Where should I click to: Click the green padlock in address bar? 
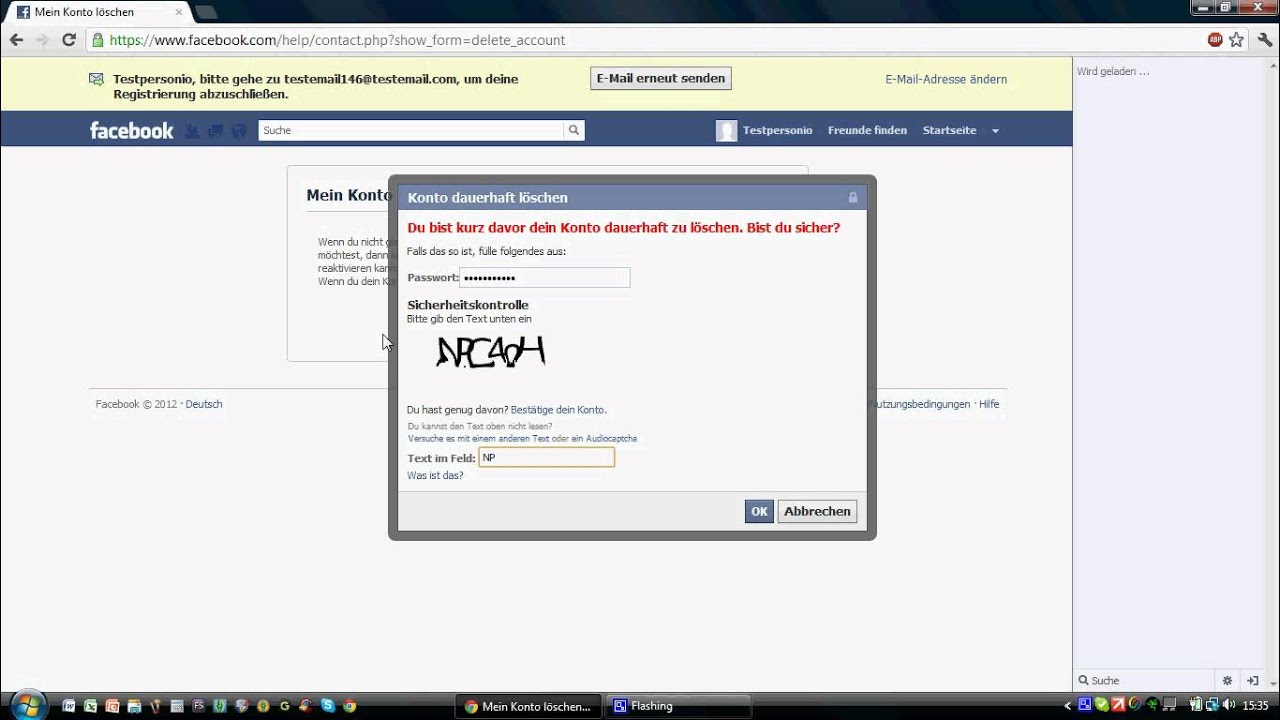click(x=97, y=40)
